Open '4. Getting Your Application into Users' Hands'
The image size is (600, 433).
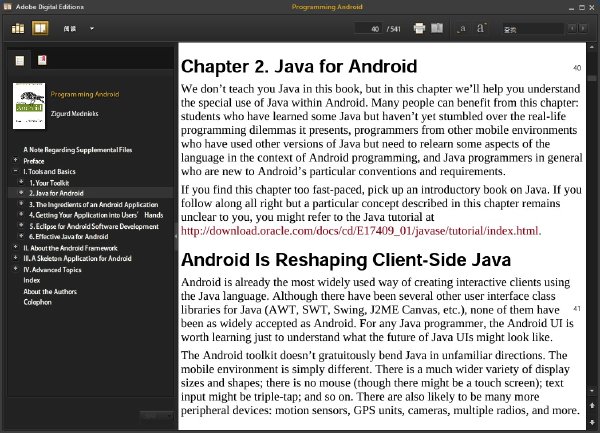coord(96,215)
